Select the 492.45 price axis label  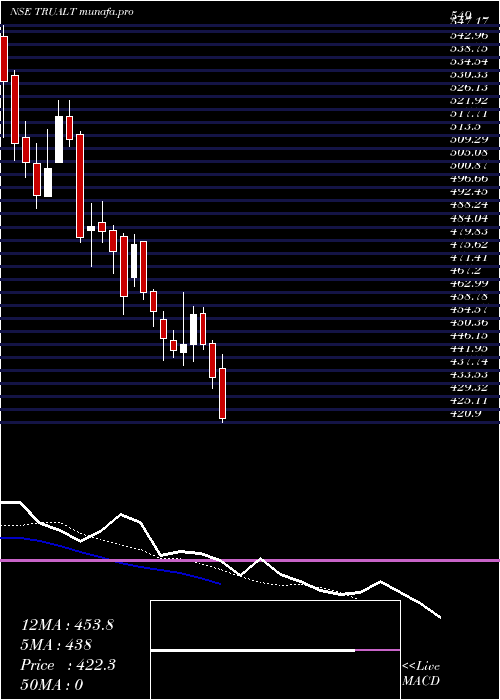pos(469,192)
